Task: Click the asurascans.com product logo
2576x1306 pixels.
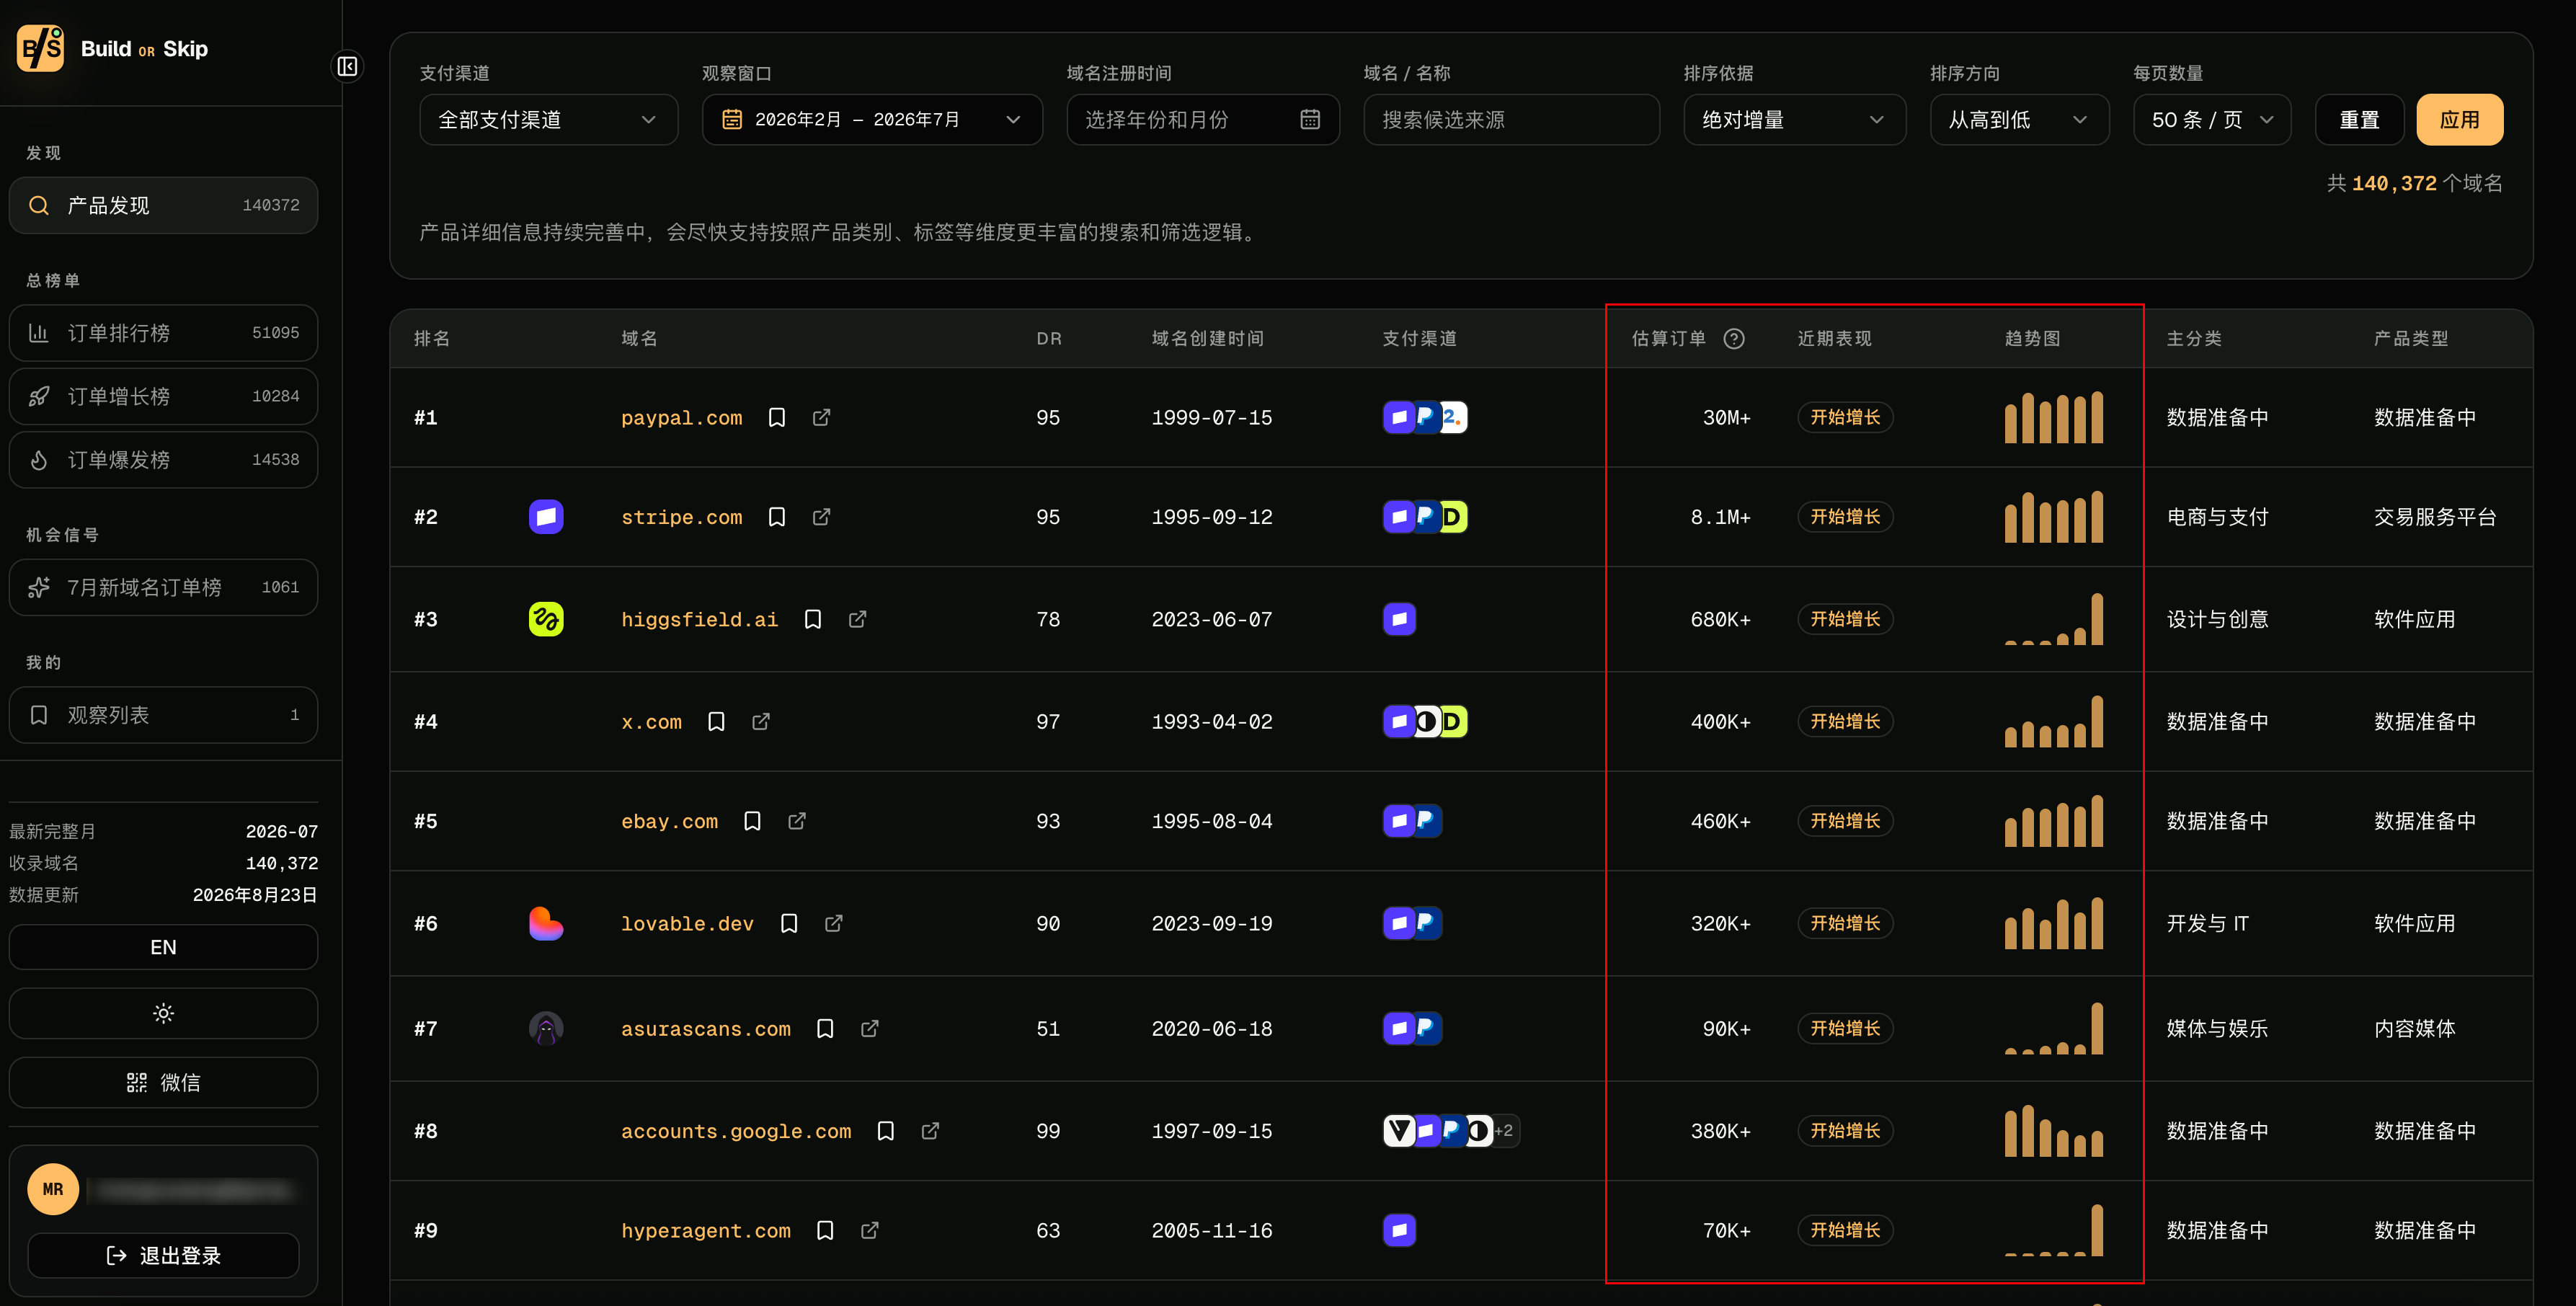Action: pos(546,1028)
